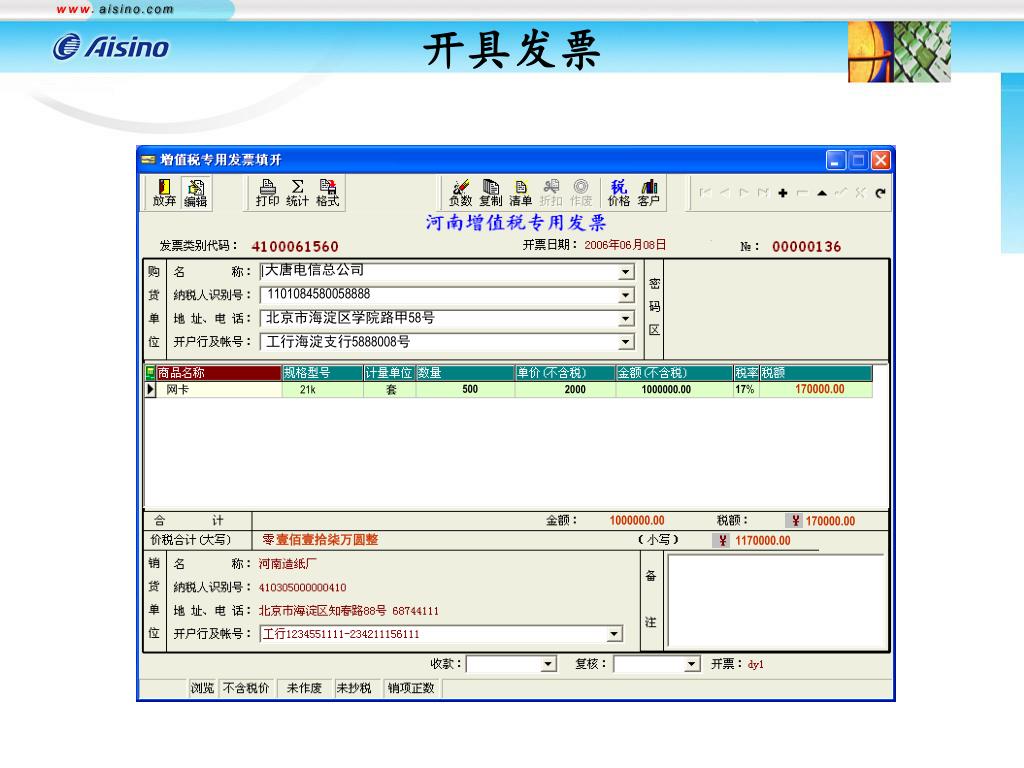Click the 不含税价 status bar entry
This screenshot has height=768, width=1024.
[246, 688]
